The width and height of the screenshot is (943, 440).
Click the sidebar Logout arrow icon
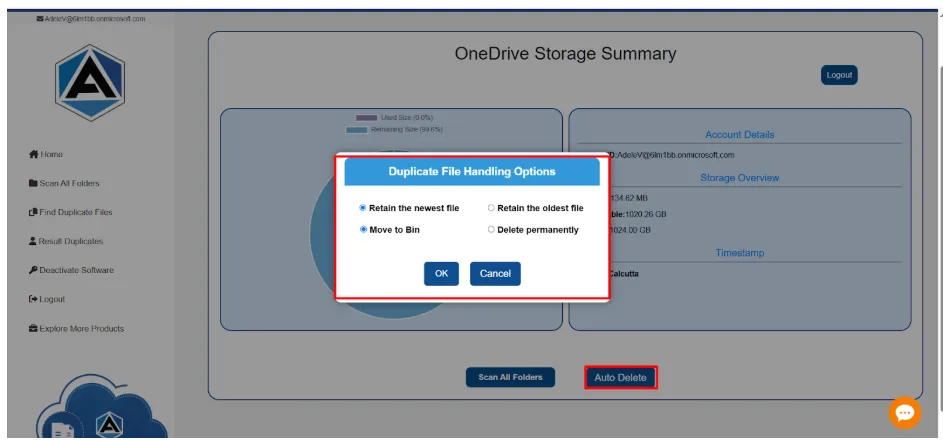point(33,300)
